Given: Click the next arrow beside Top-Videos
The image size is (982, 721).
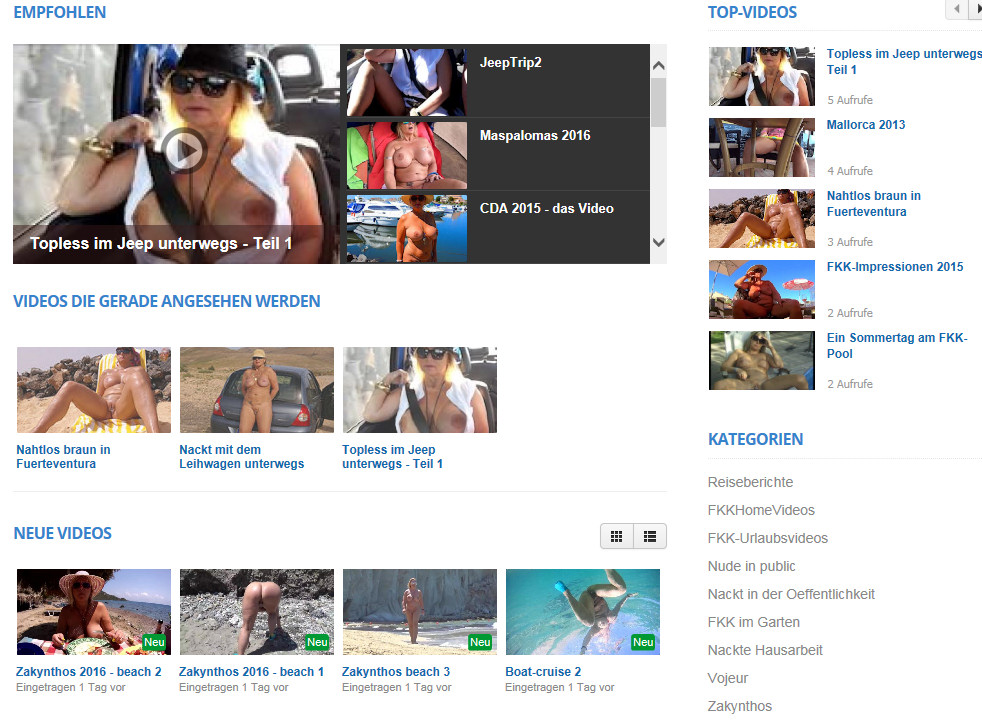Looking at the screenshot, I should [976, 9].
